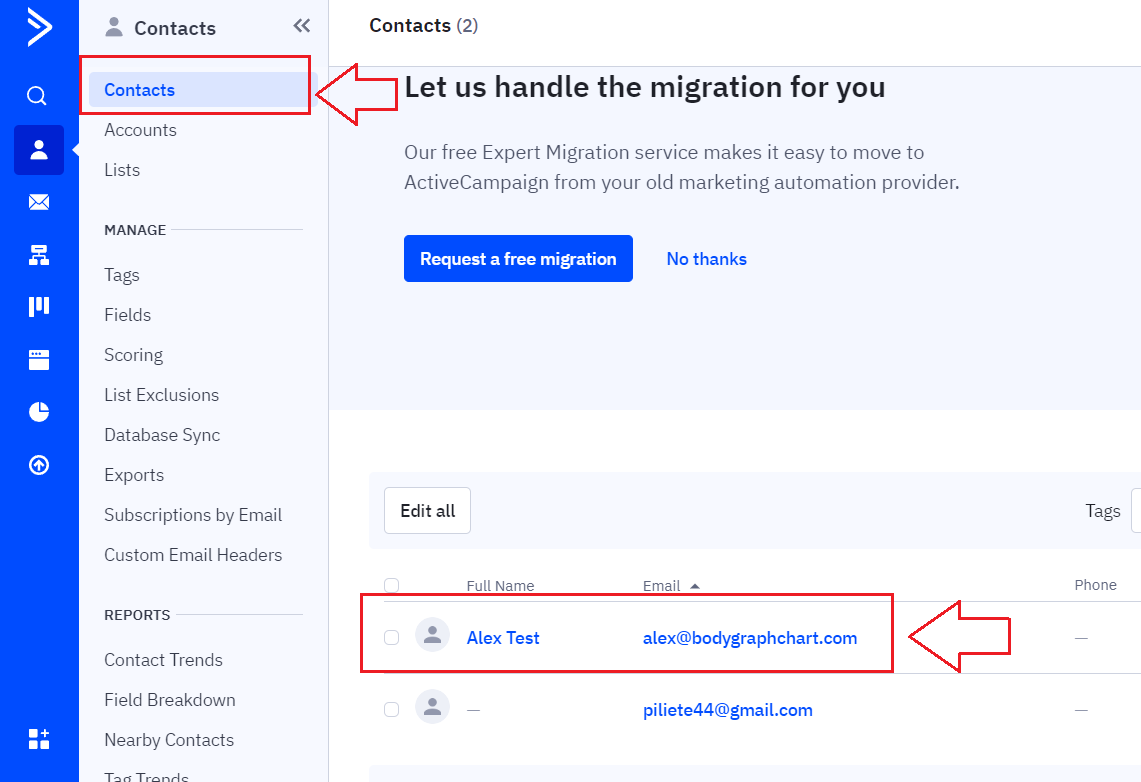Click the Contacts (2) page title
Screen dimensions: 1141x782
(424, 25)
